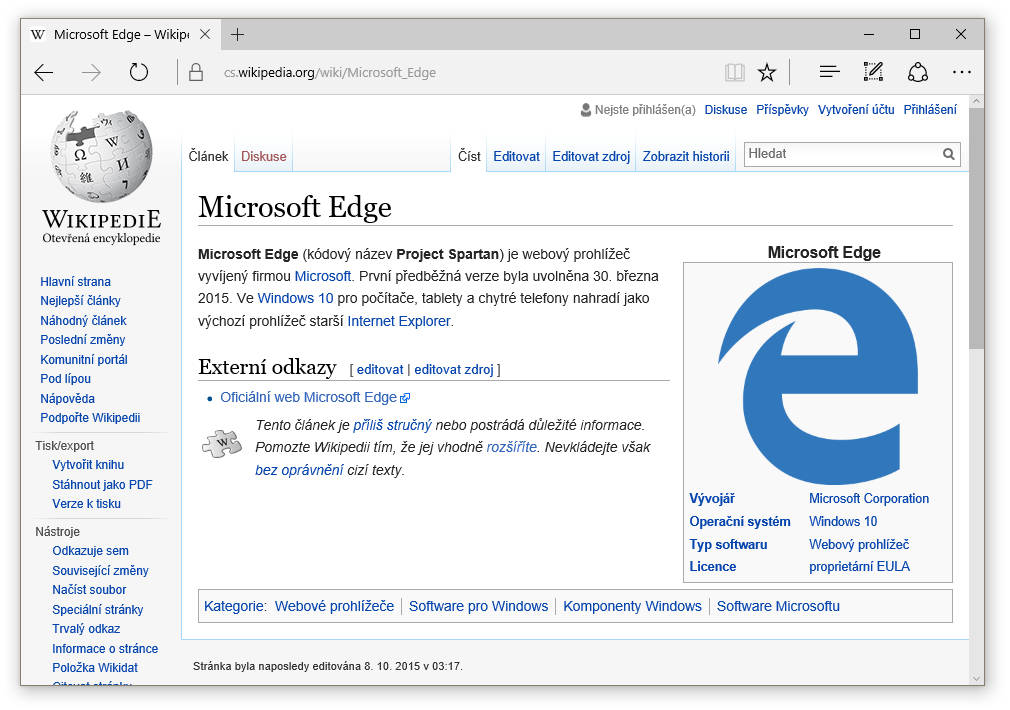Viewport: 1010px width, 710px height.
Task: Click the address bar URL
Action: [x=330, y=72]
